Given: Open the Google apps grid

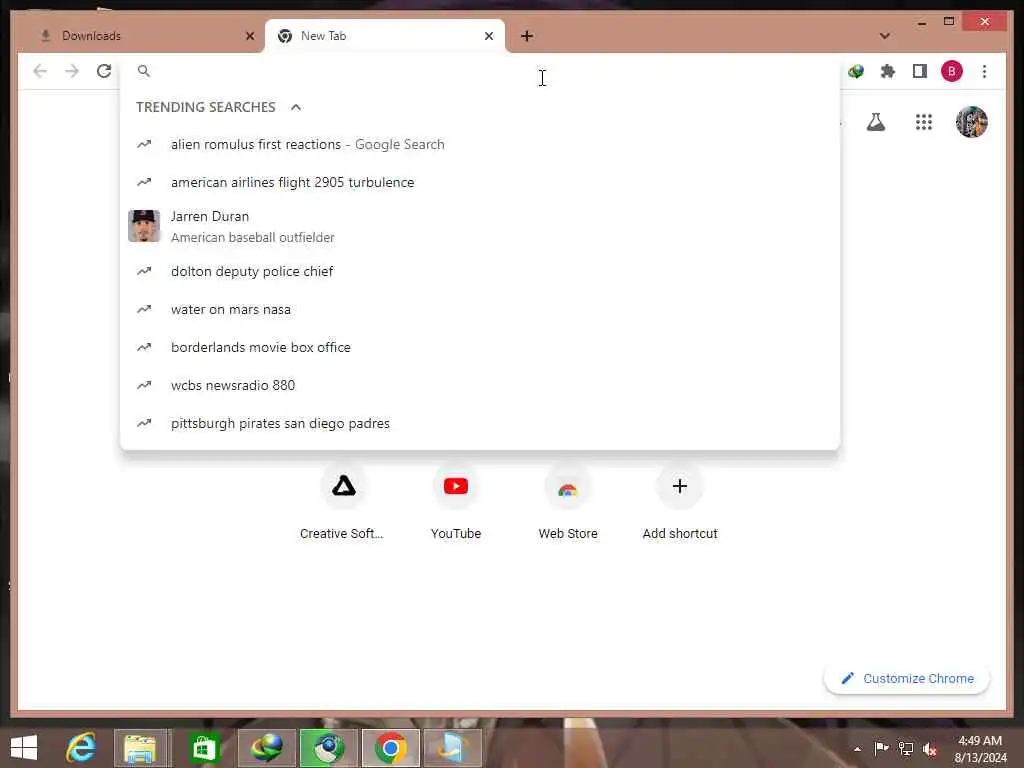Looking at the screenshot, I should [x=923, y=122].
